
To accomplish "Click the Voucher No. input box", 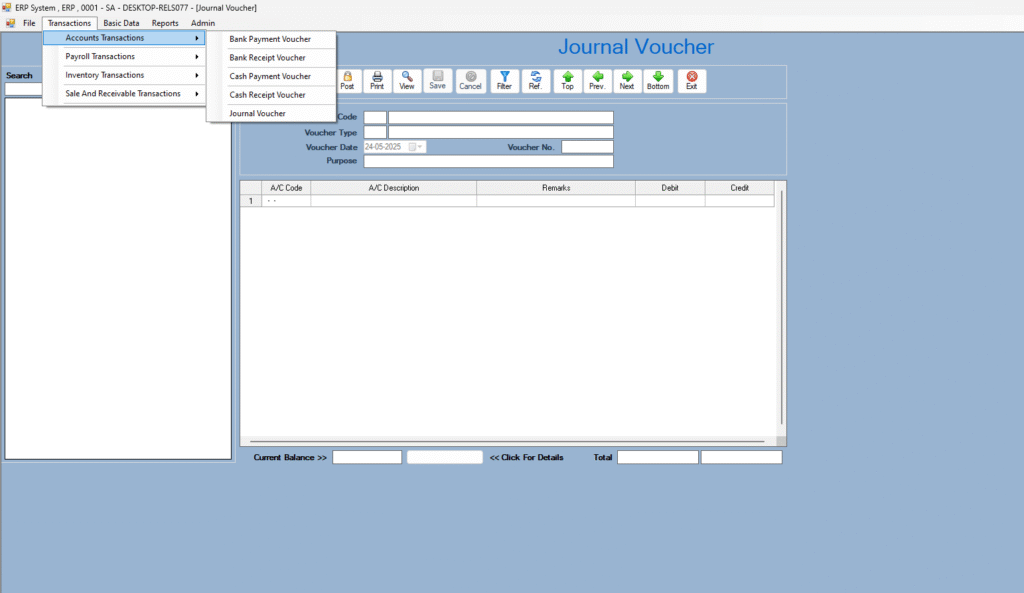I will coord(587,147).
